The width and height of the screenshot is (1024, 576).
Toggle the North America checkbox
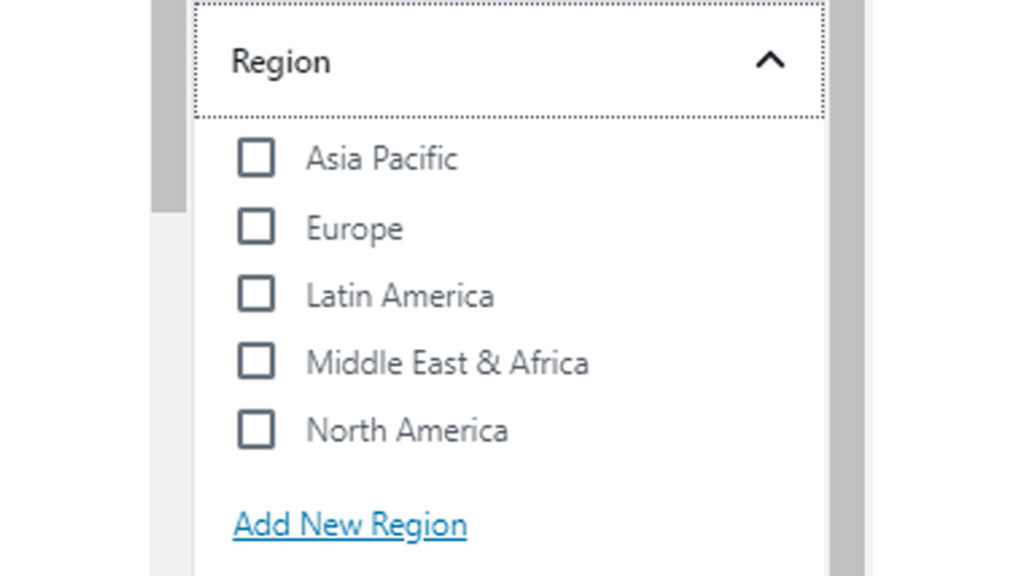point(256,430)
